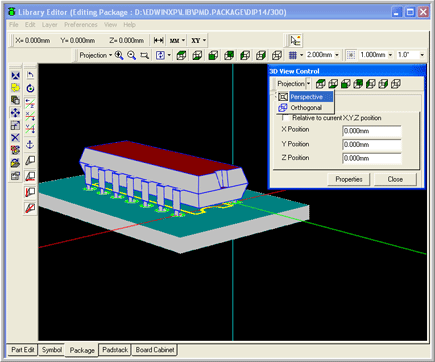
Task: Click Close in 3D View Control
Action: (395, 179)
